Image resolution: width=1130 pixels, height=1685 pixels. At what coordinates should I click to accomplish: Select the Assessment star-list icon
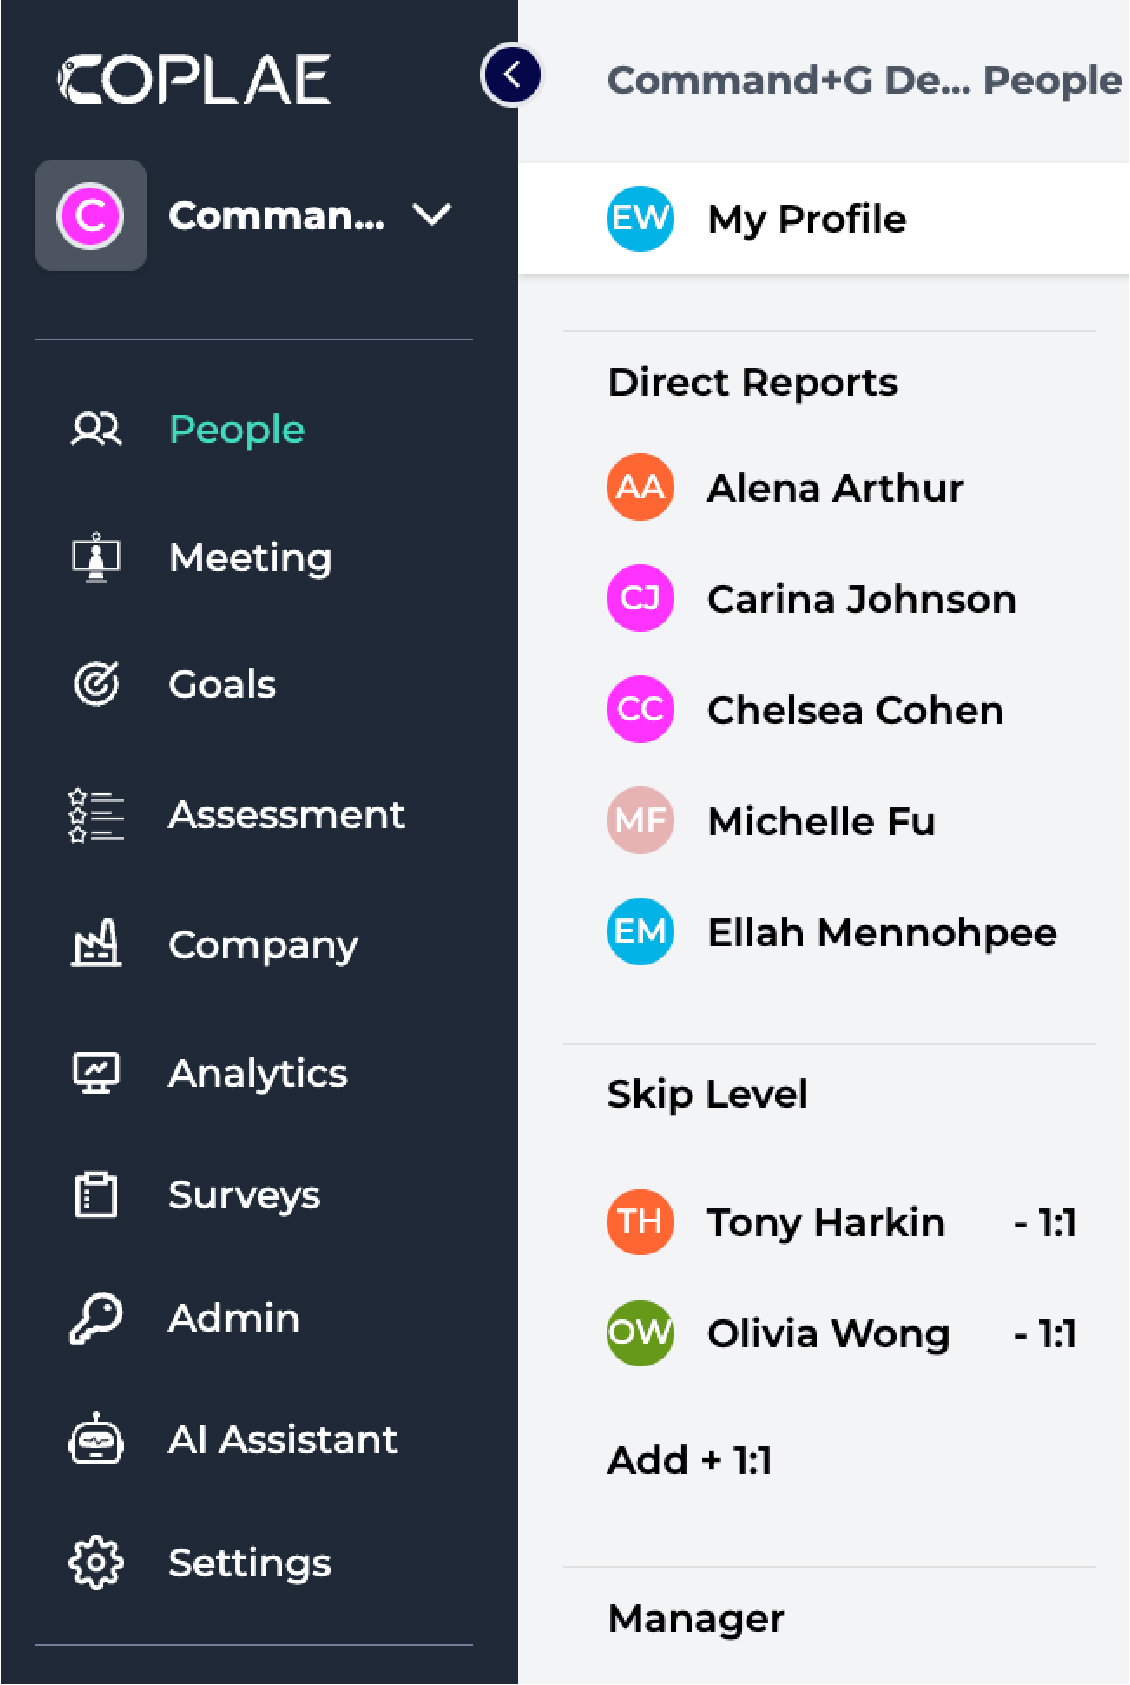coord(96,815)
